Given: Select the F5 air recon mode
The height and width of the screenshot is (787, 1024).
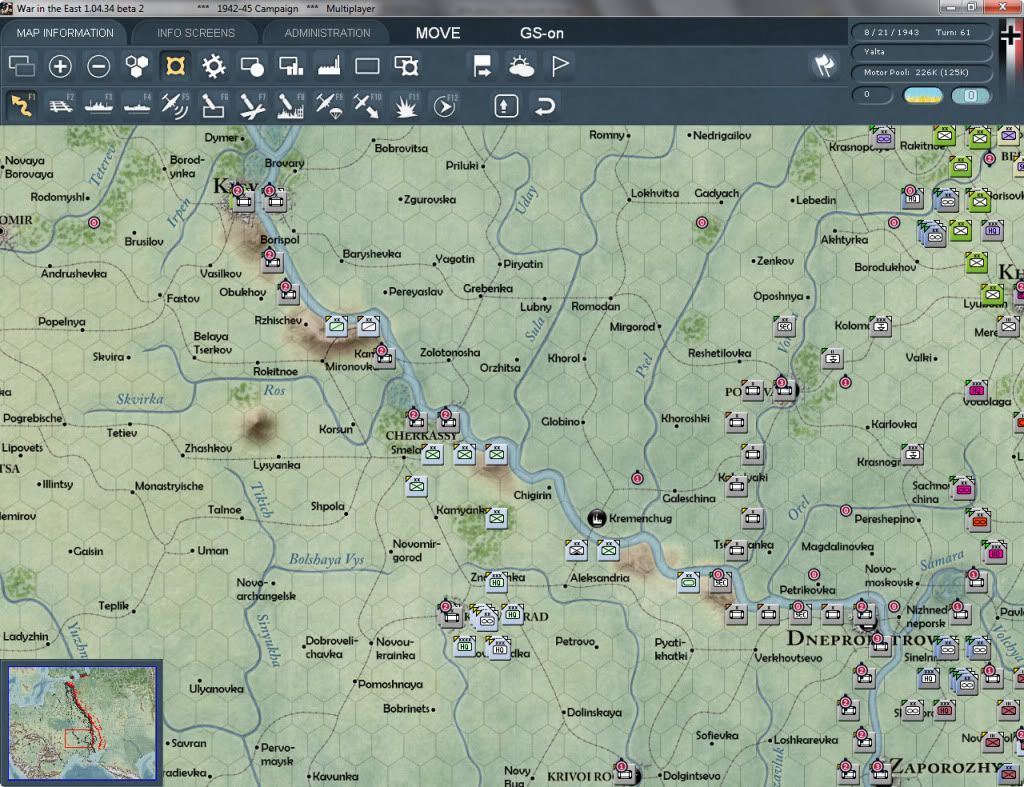Looking at the screenshot, I should (175, 105).
